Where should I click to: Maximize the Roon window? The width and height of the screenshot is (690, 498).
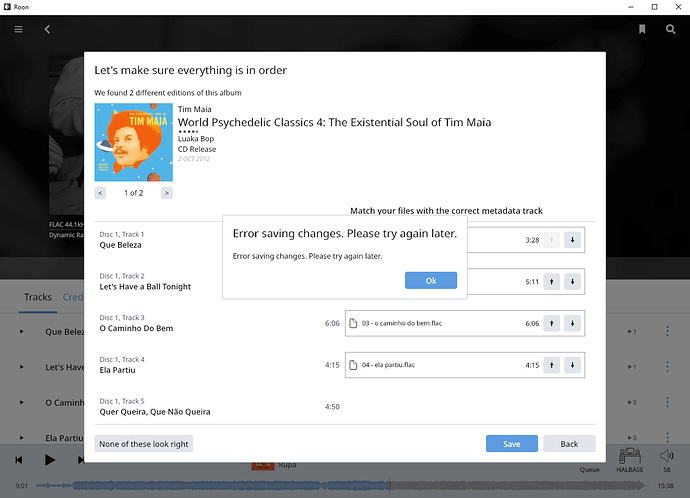click(655, 7)
